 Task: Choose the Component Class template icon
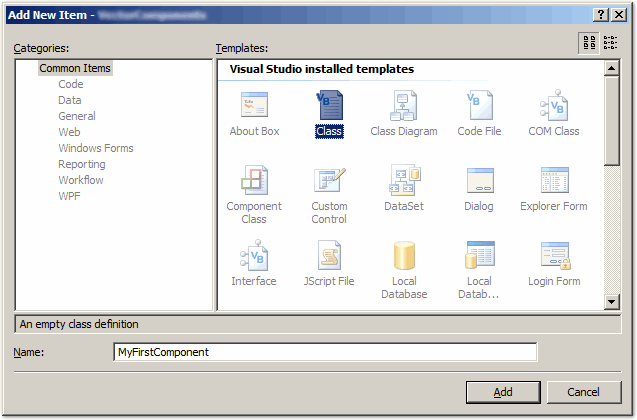[254, 181]
